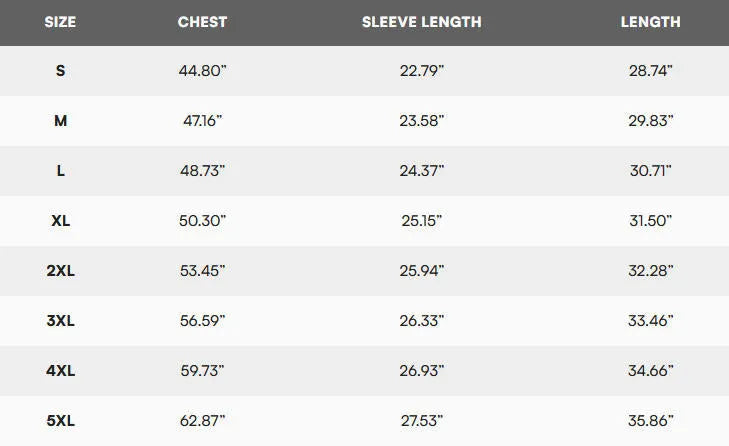Click the 2XL size row label

(60, 271)
